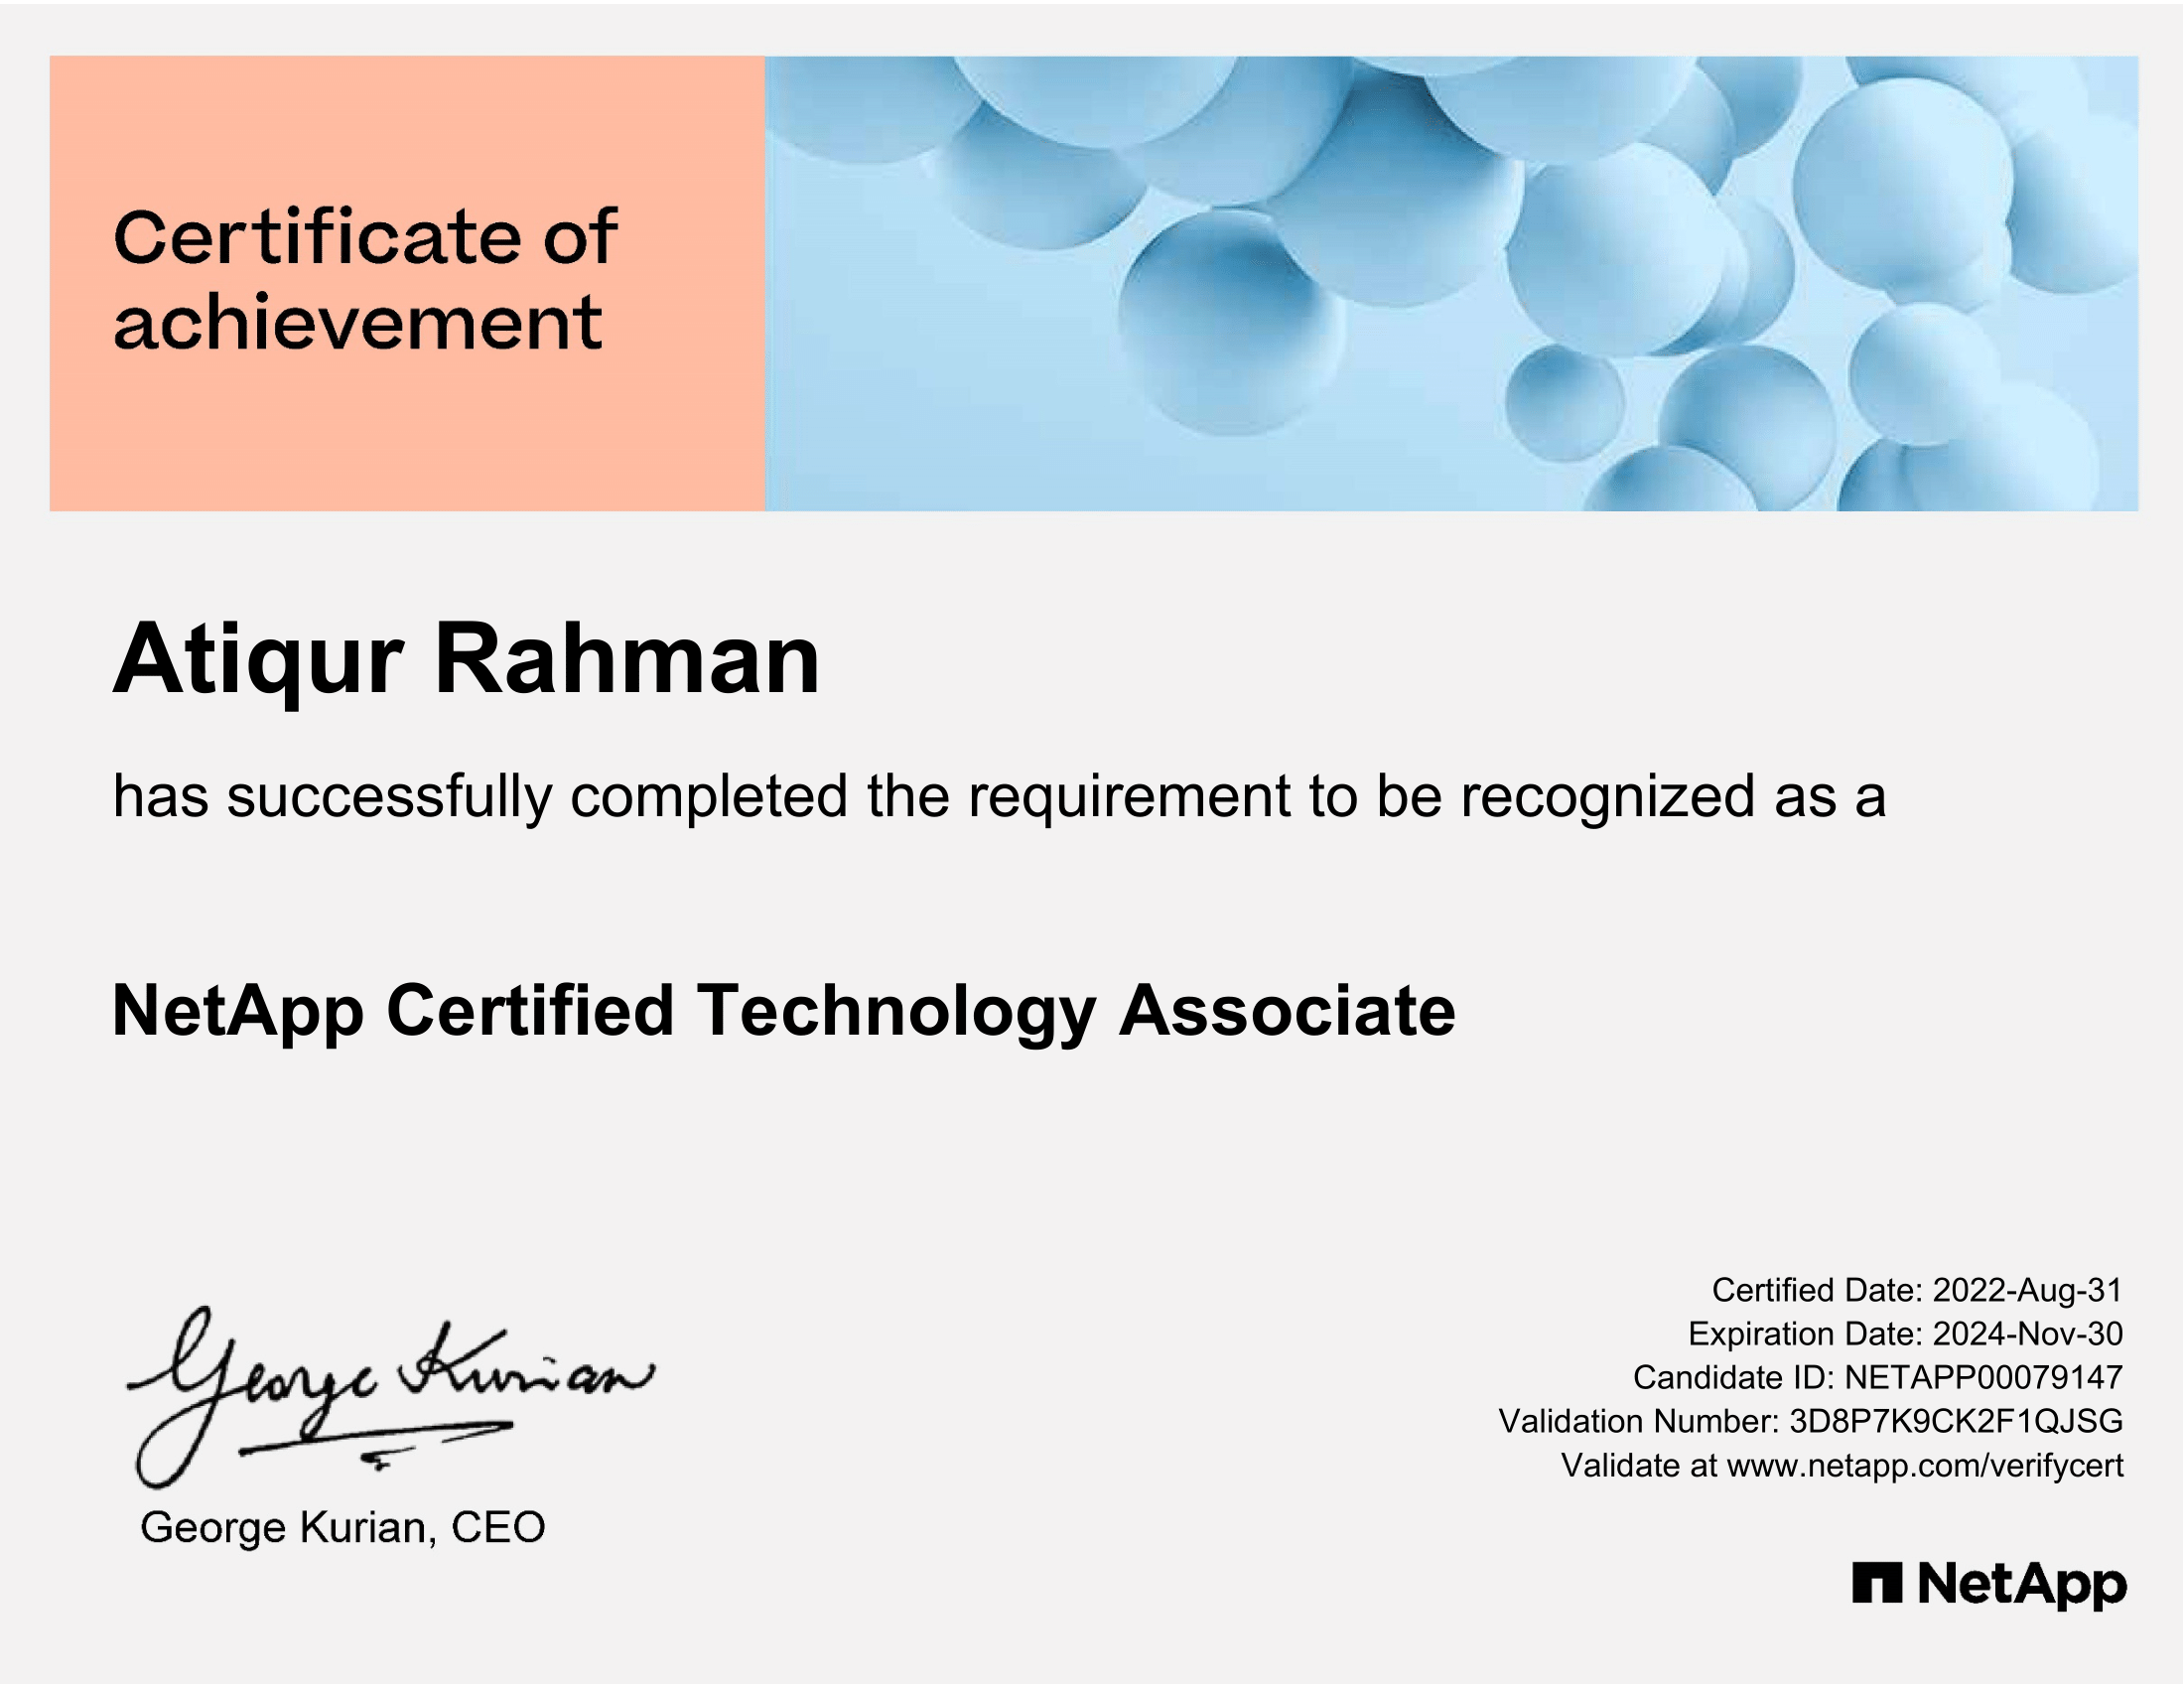Click 'Candidate ID: NETAPP00079147' line
Image resolution: width=2184 pixels, height=1688 pixels.
[1877, 1379]
